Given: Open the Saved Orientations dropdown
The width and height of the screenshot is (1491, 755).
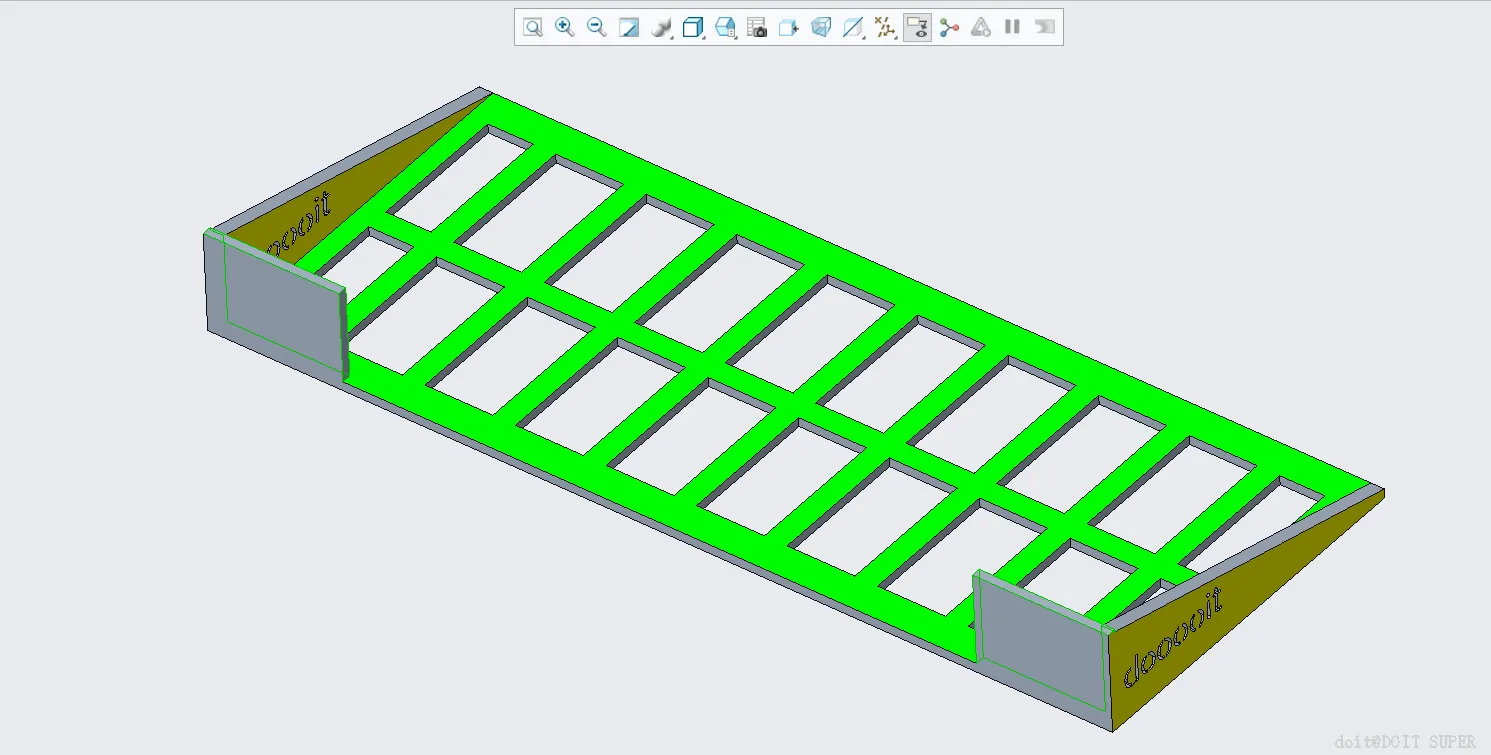Looking at the screenshot, I should [x=725, y=27].
